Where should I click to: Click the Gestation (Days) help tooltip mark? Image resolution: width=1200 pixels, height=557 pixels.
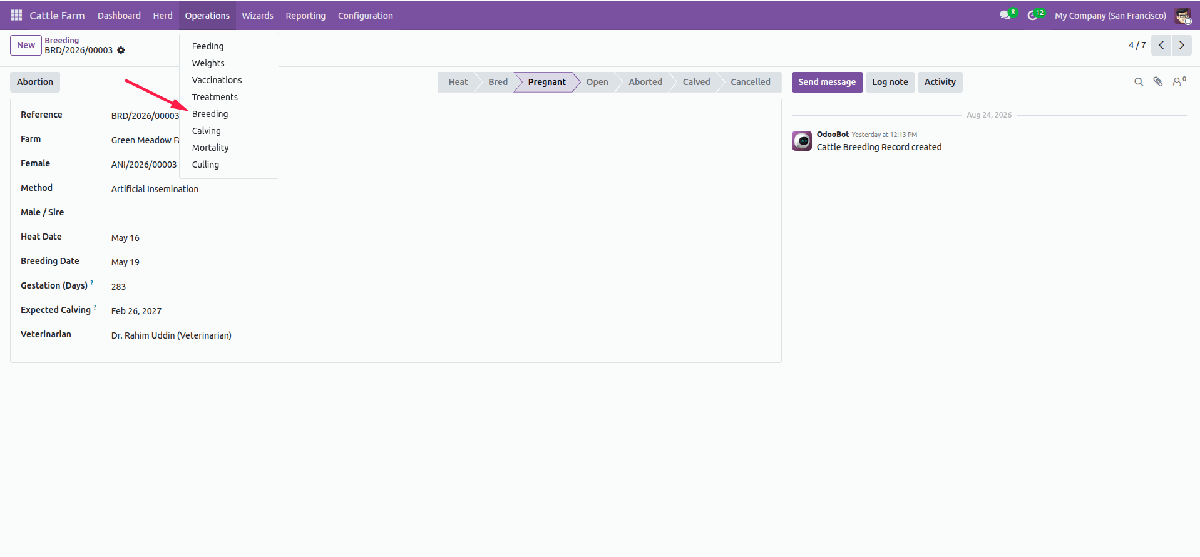click(91, 283)
